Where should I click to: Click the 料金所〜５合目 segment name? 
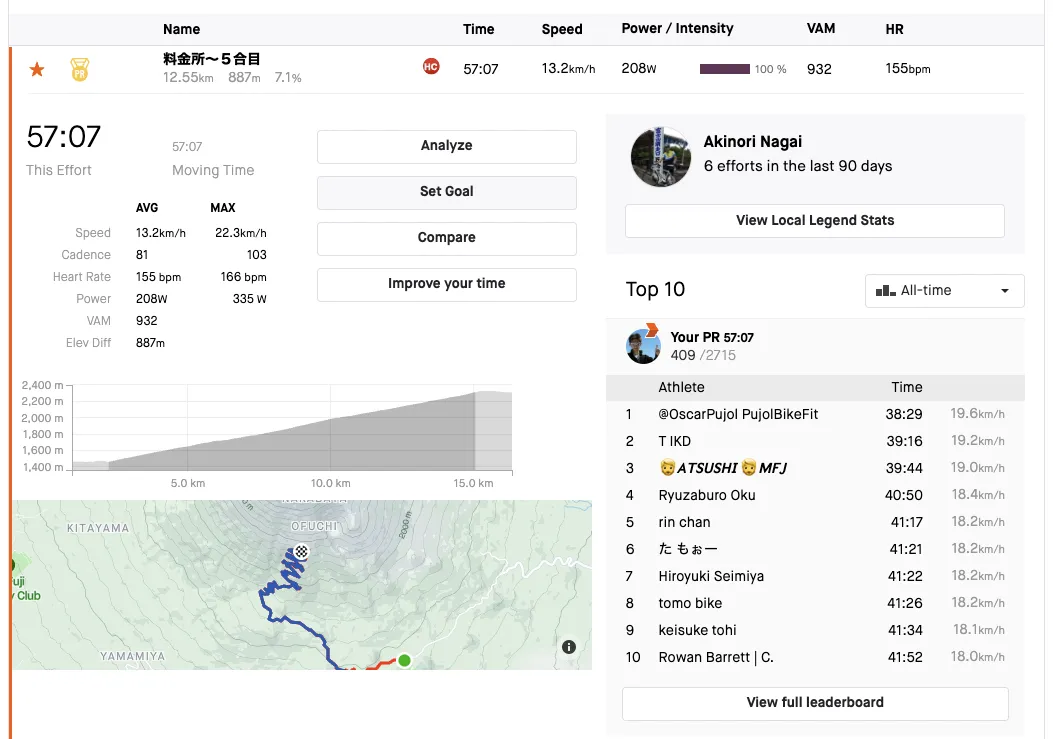point(212,59)
